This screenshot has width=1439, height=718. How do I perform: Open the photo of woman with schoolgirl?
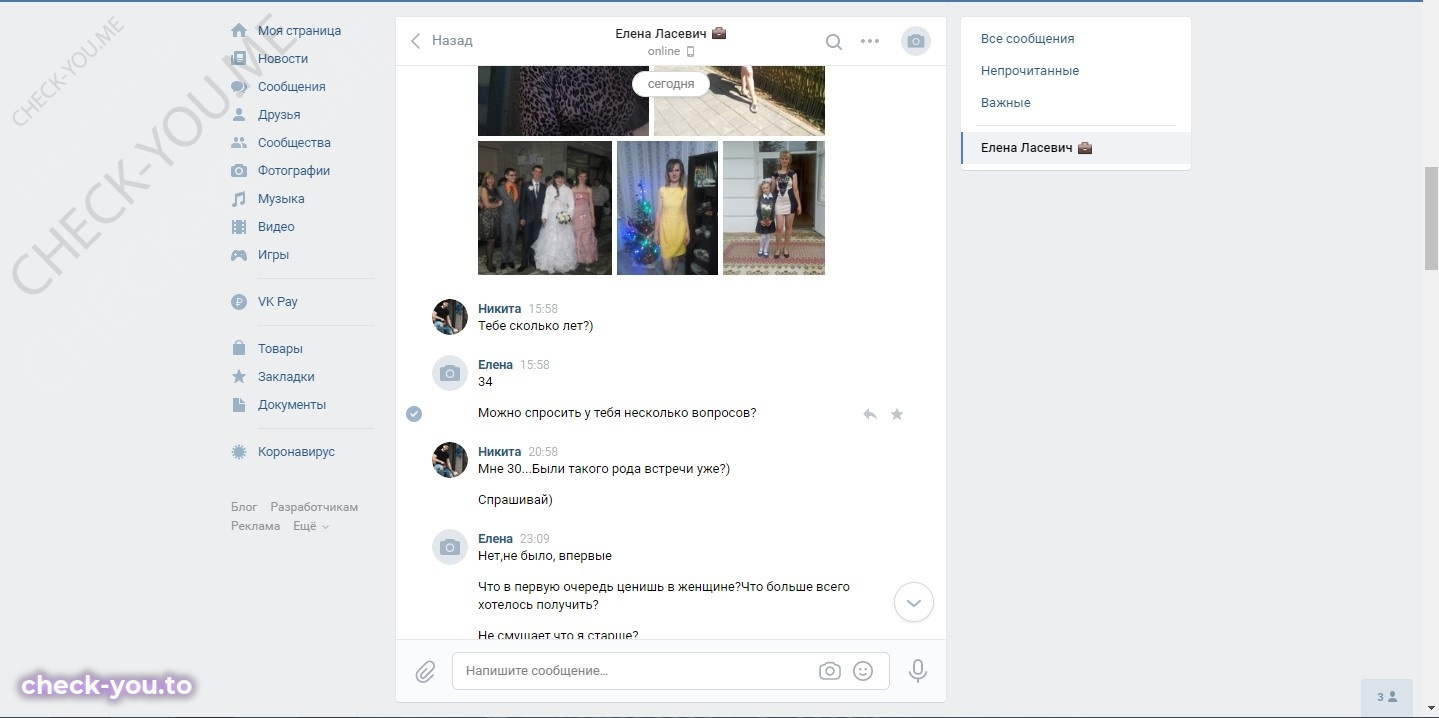(x=774, y=208)
